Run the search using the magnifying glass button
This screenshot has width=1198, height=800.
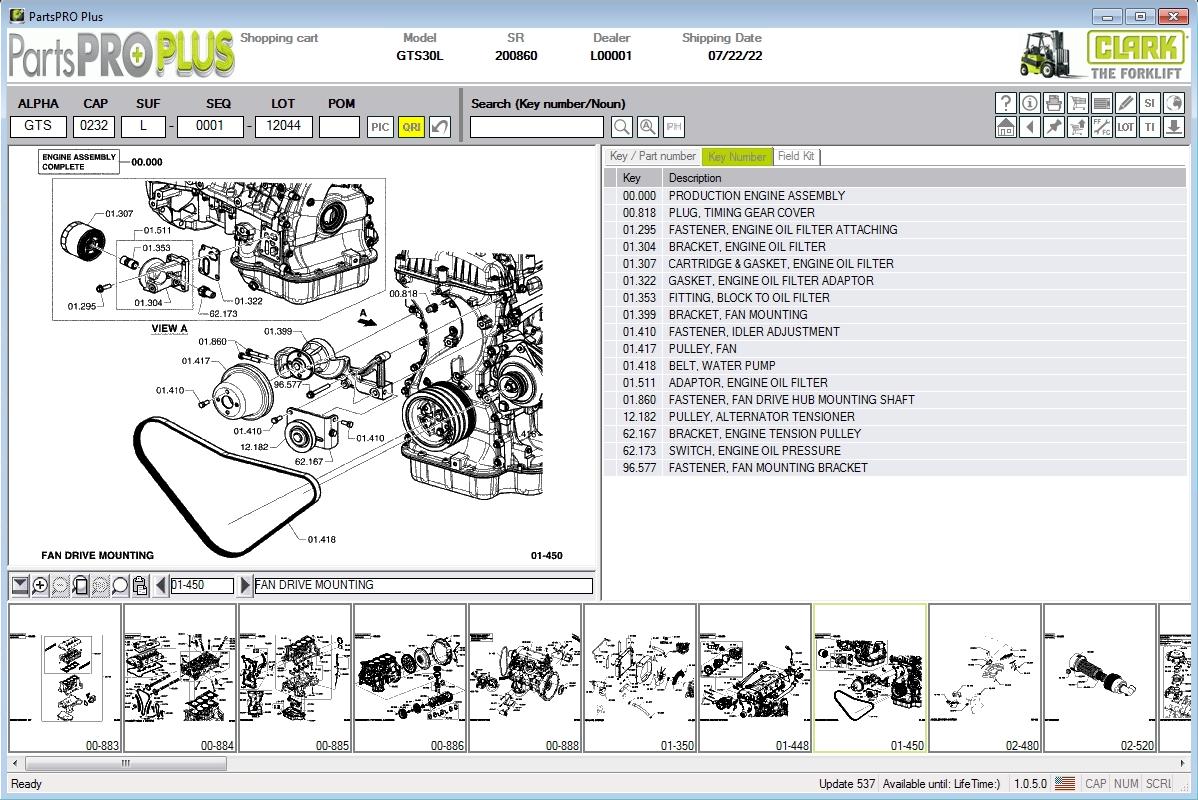click(620, 126)
